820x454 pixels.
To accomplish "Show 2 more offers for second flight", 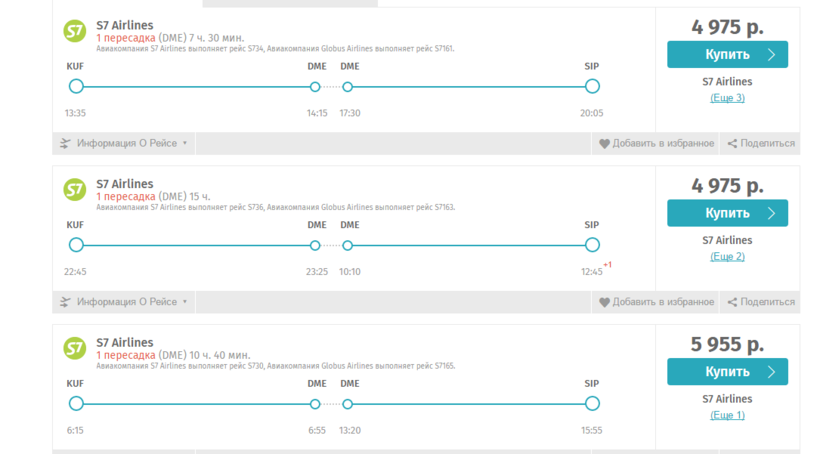I will [727, 257].
